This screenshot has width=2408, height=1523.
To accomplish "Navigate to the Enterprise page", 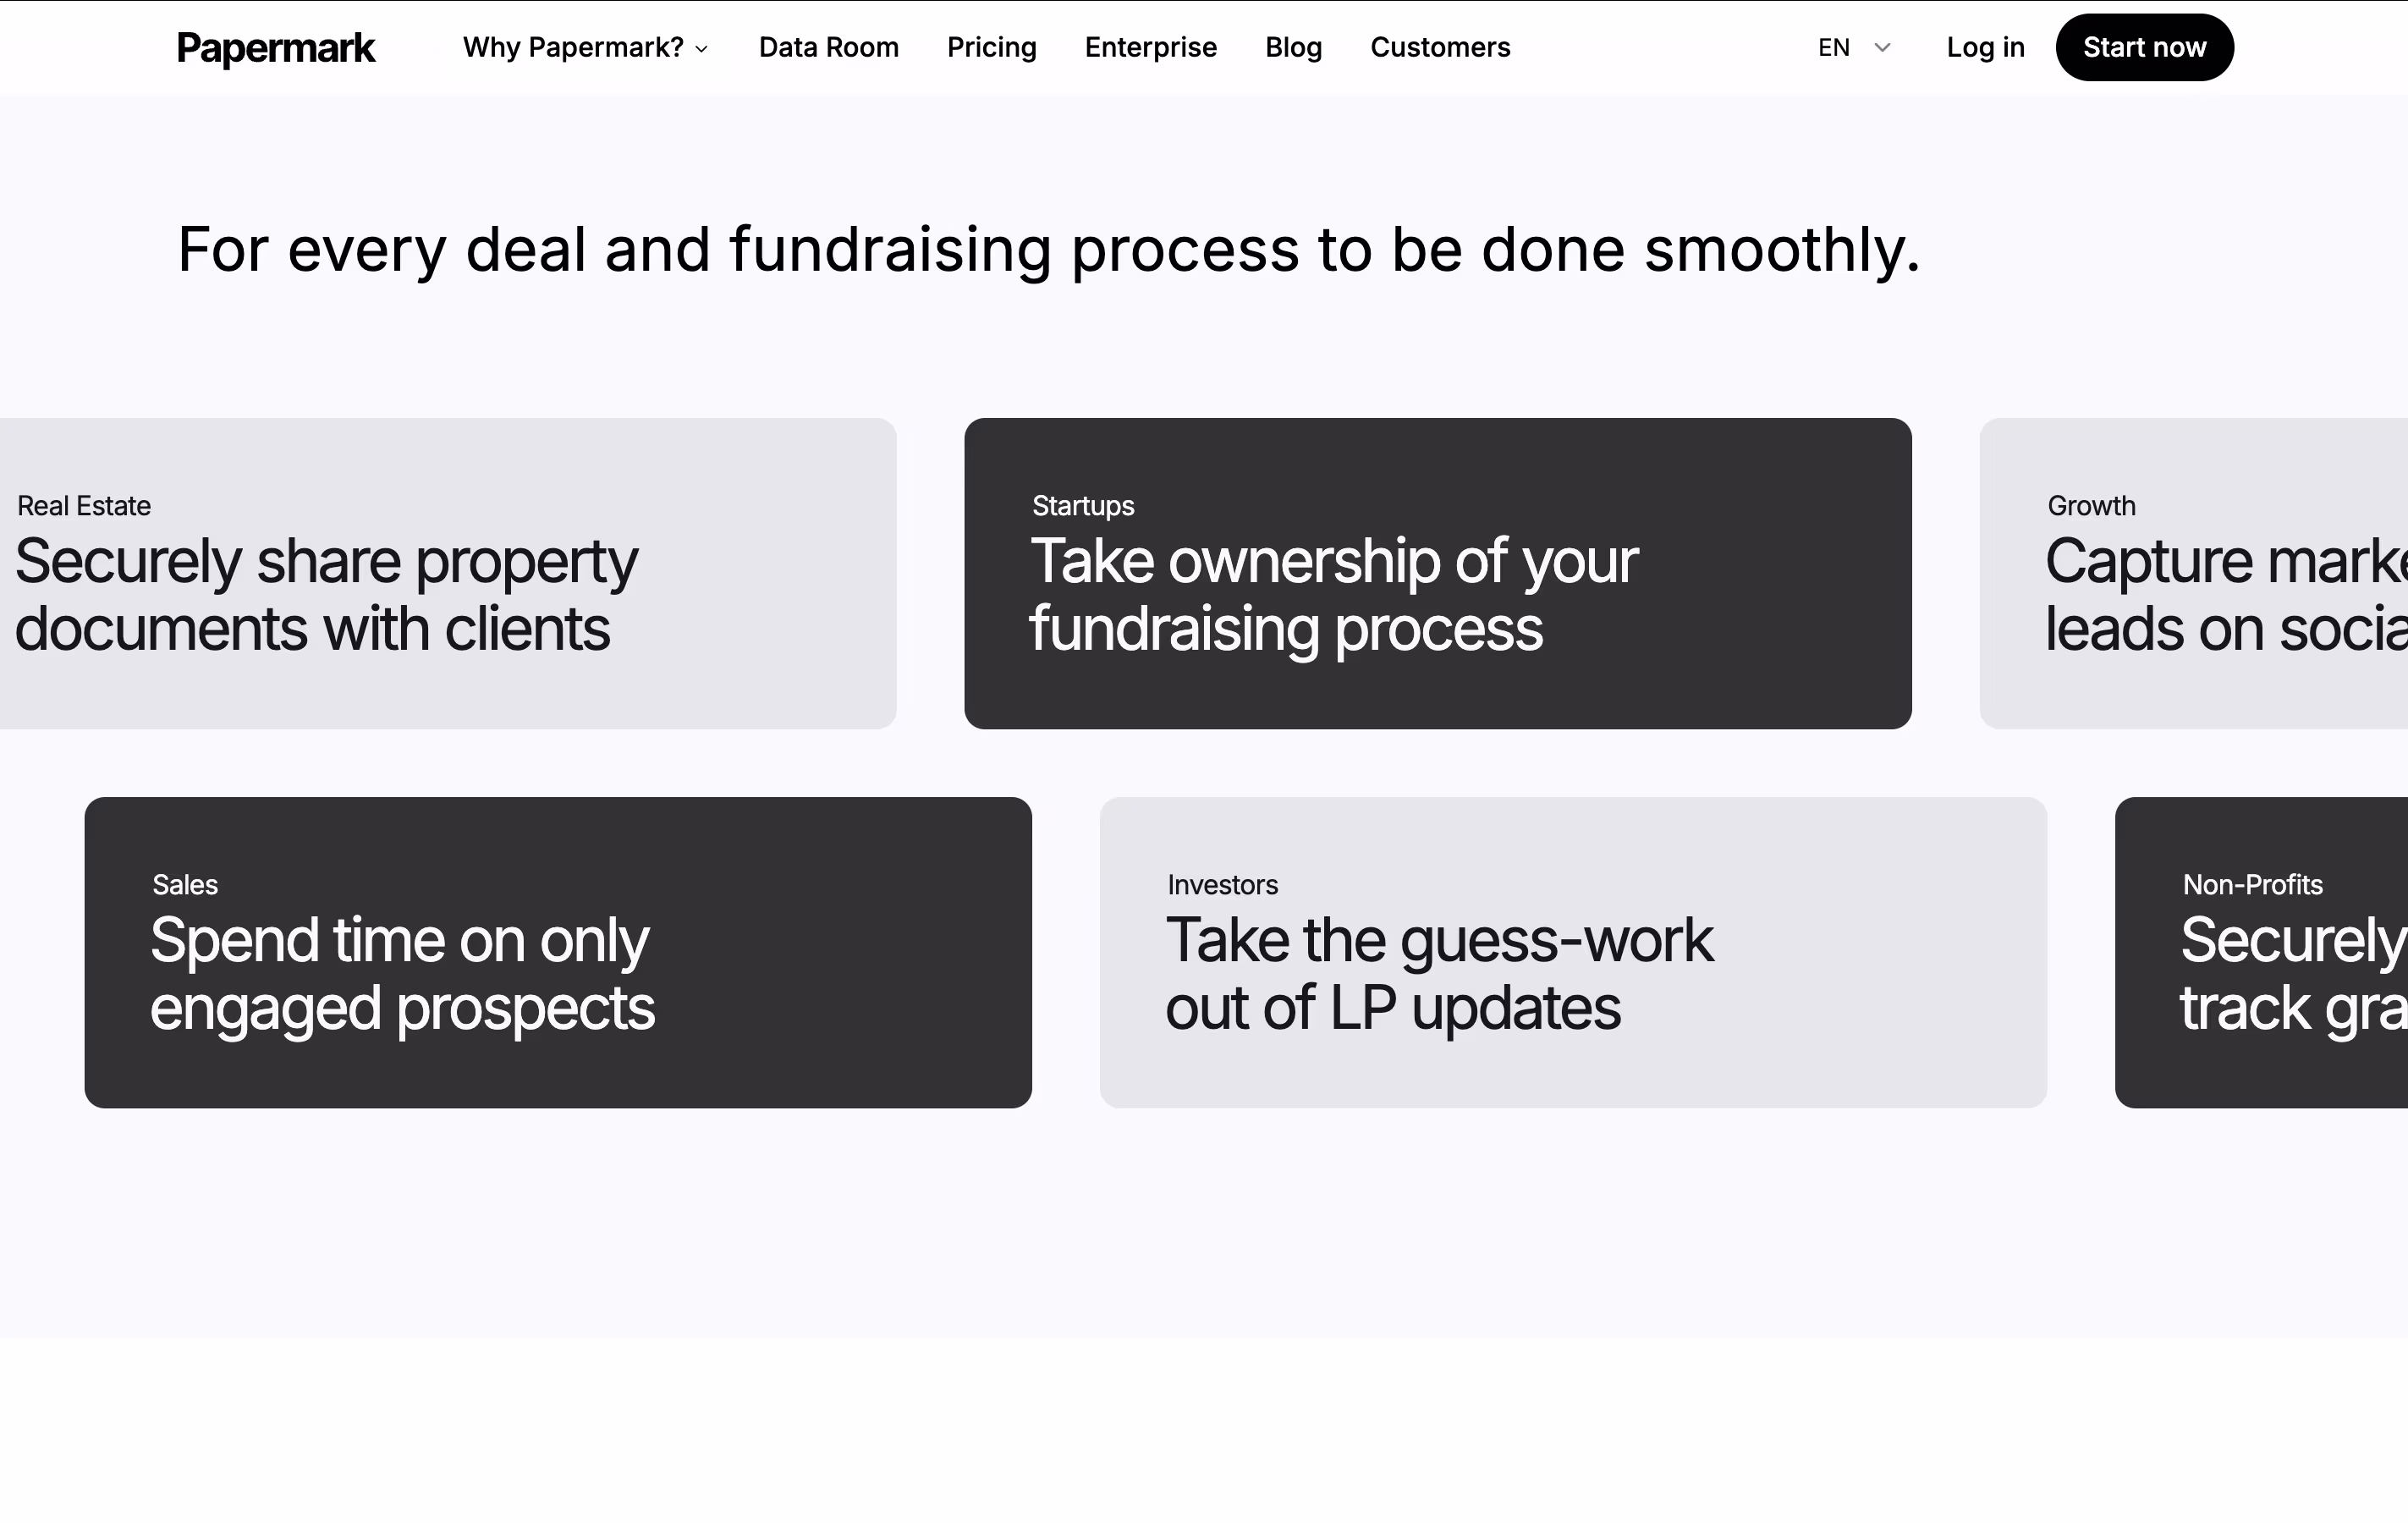I will click(1150, 48).
